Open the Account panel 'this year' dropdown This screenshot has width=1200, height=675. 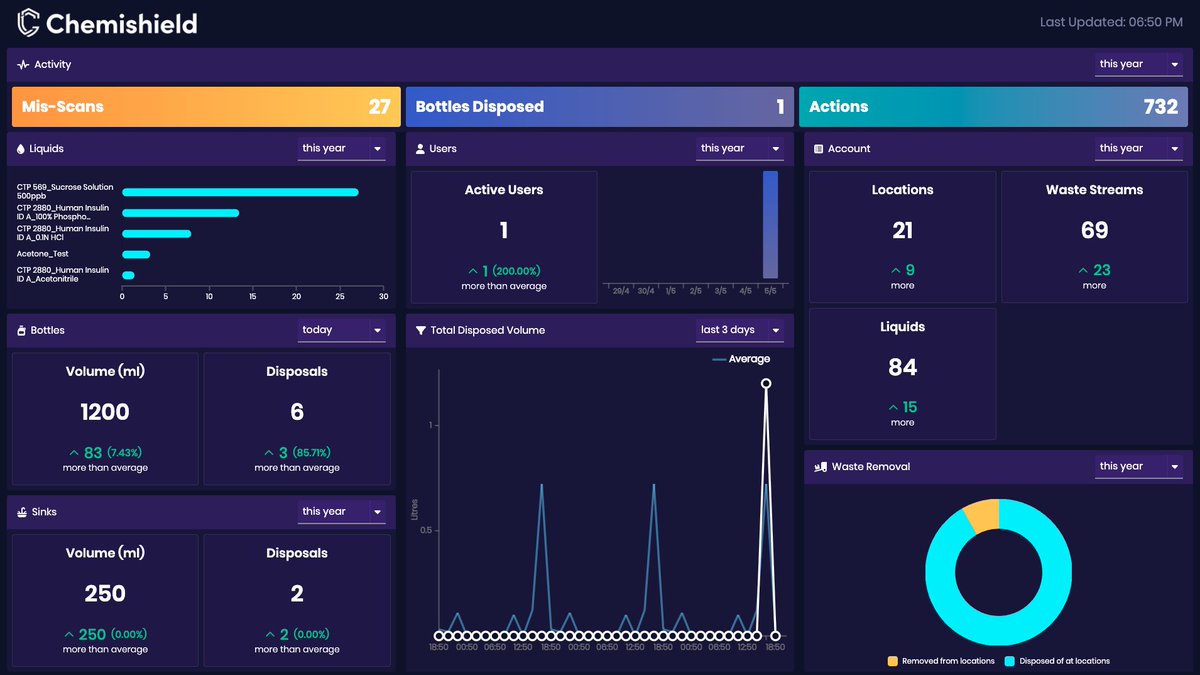point(1138,148)
